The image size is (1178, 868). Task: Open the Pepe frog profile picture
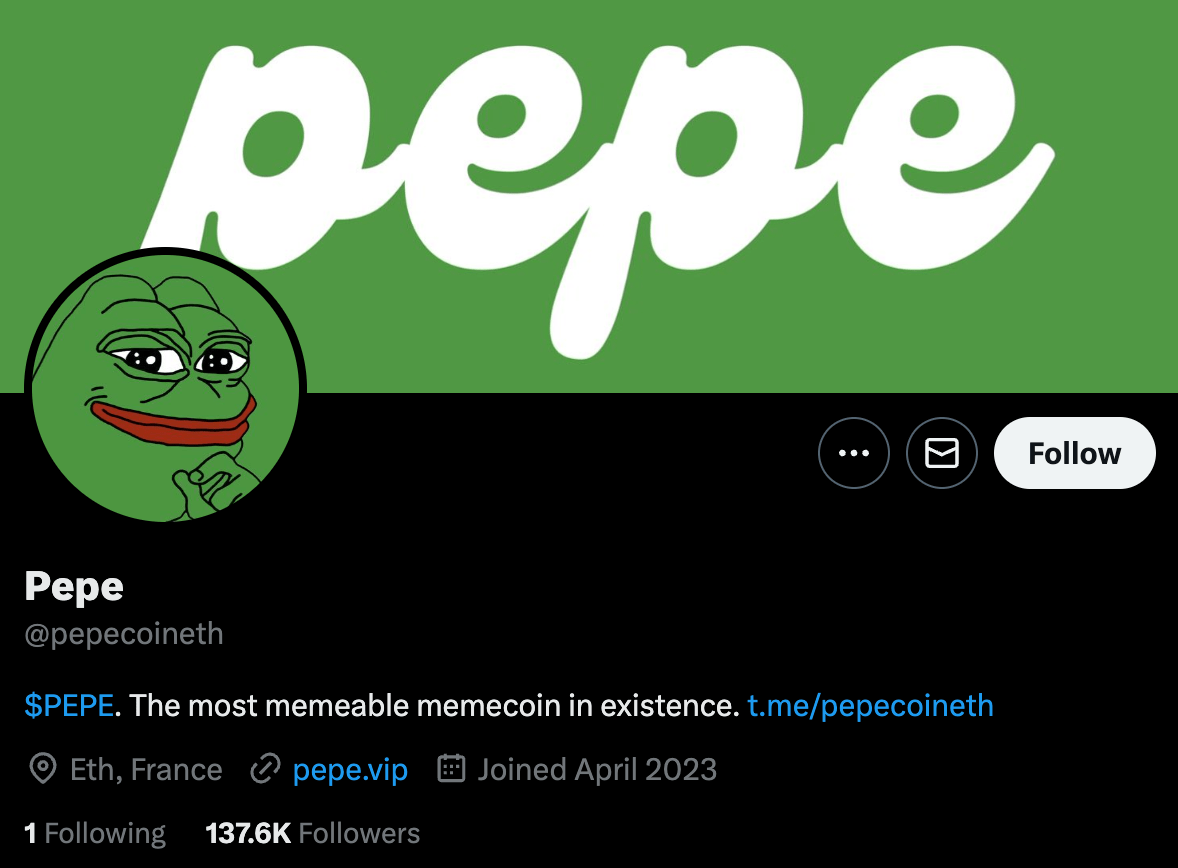165,388
